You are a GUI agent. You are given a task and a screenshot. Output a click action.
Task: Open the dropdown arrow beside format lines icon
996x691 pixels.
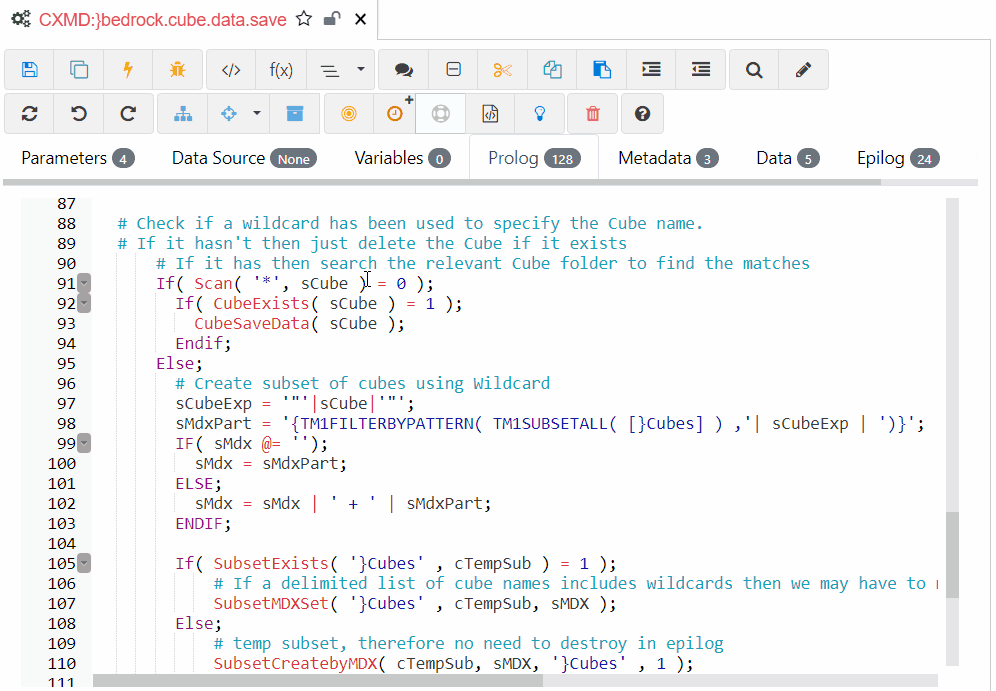pyautogui.click(x=360, y=70)
